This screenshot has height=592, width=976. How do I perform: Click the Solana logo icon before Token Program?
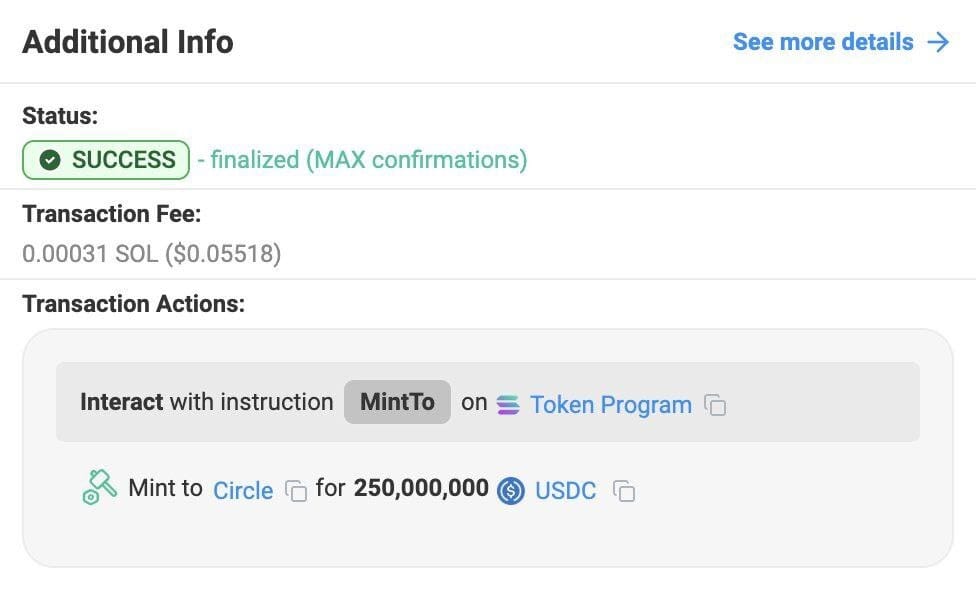[x=508, y=405]
